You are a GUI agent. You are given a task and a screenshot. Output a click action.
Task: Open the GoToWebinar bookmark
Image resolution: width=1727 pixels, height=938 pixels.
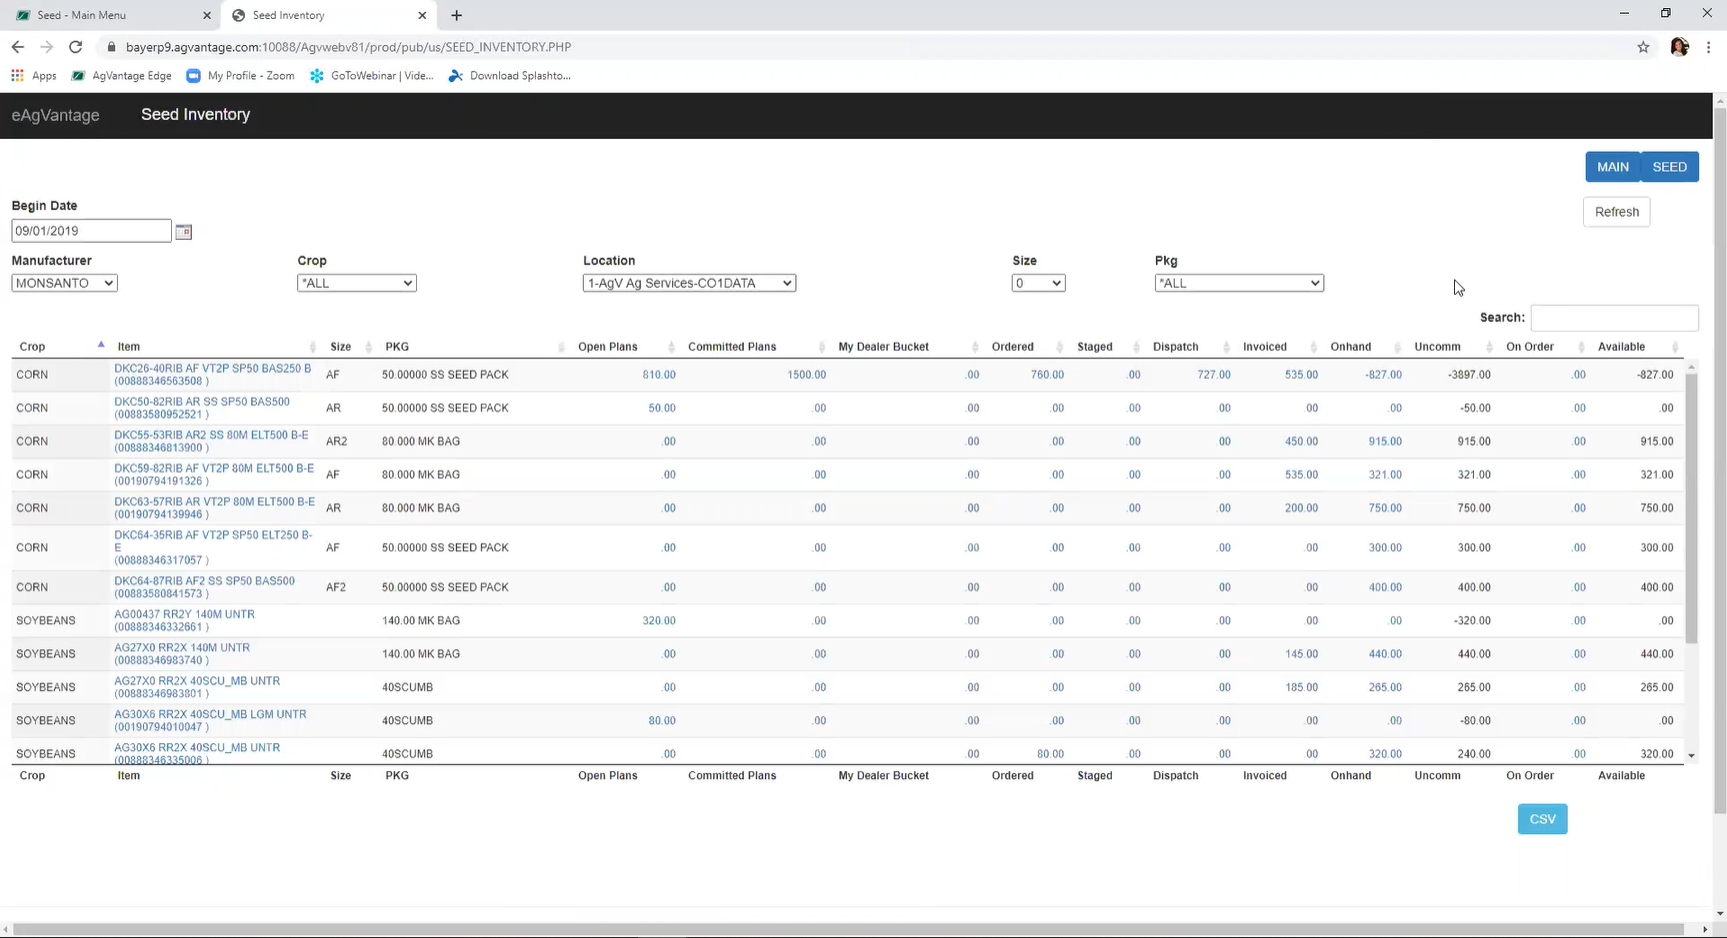pos(371,75)
